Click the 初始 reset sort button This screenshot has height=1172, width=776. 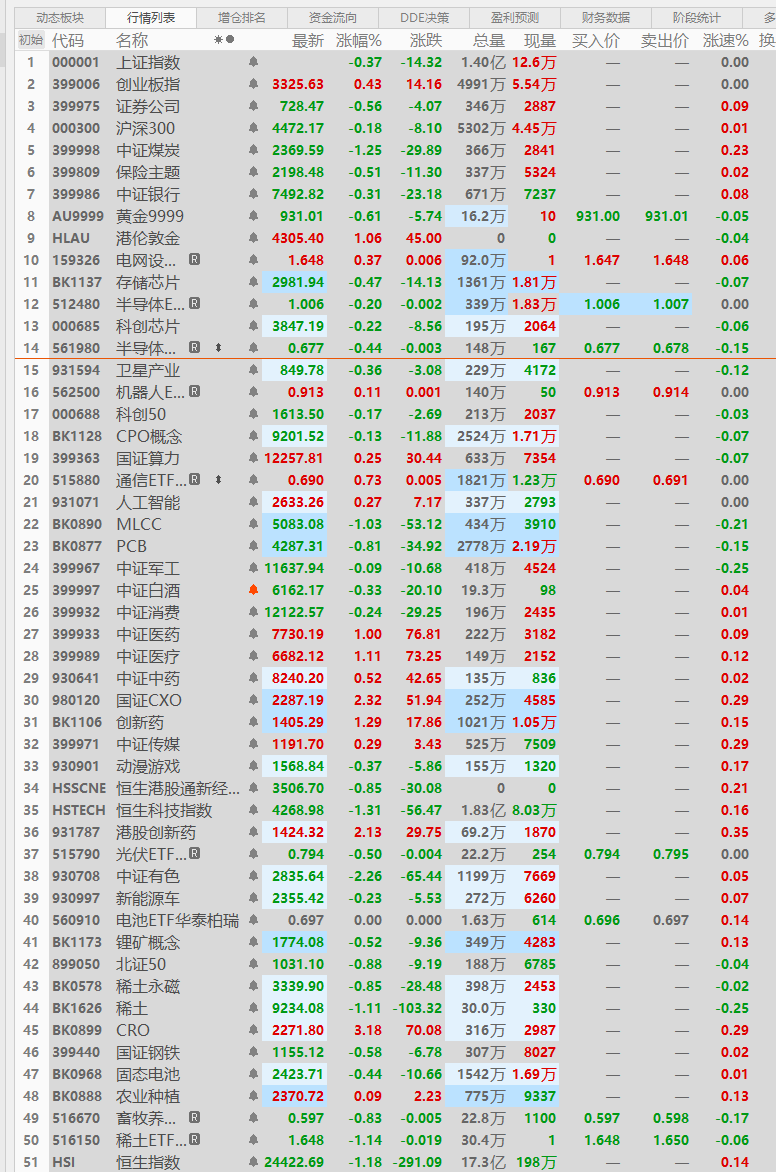click(x=31, y=40)
